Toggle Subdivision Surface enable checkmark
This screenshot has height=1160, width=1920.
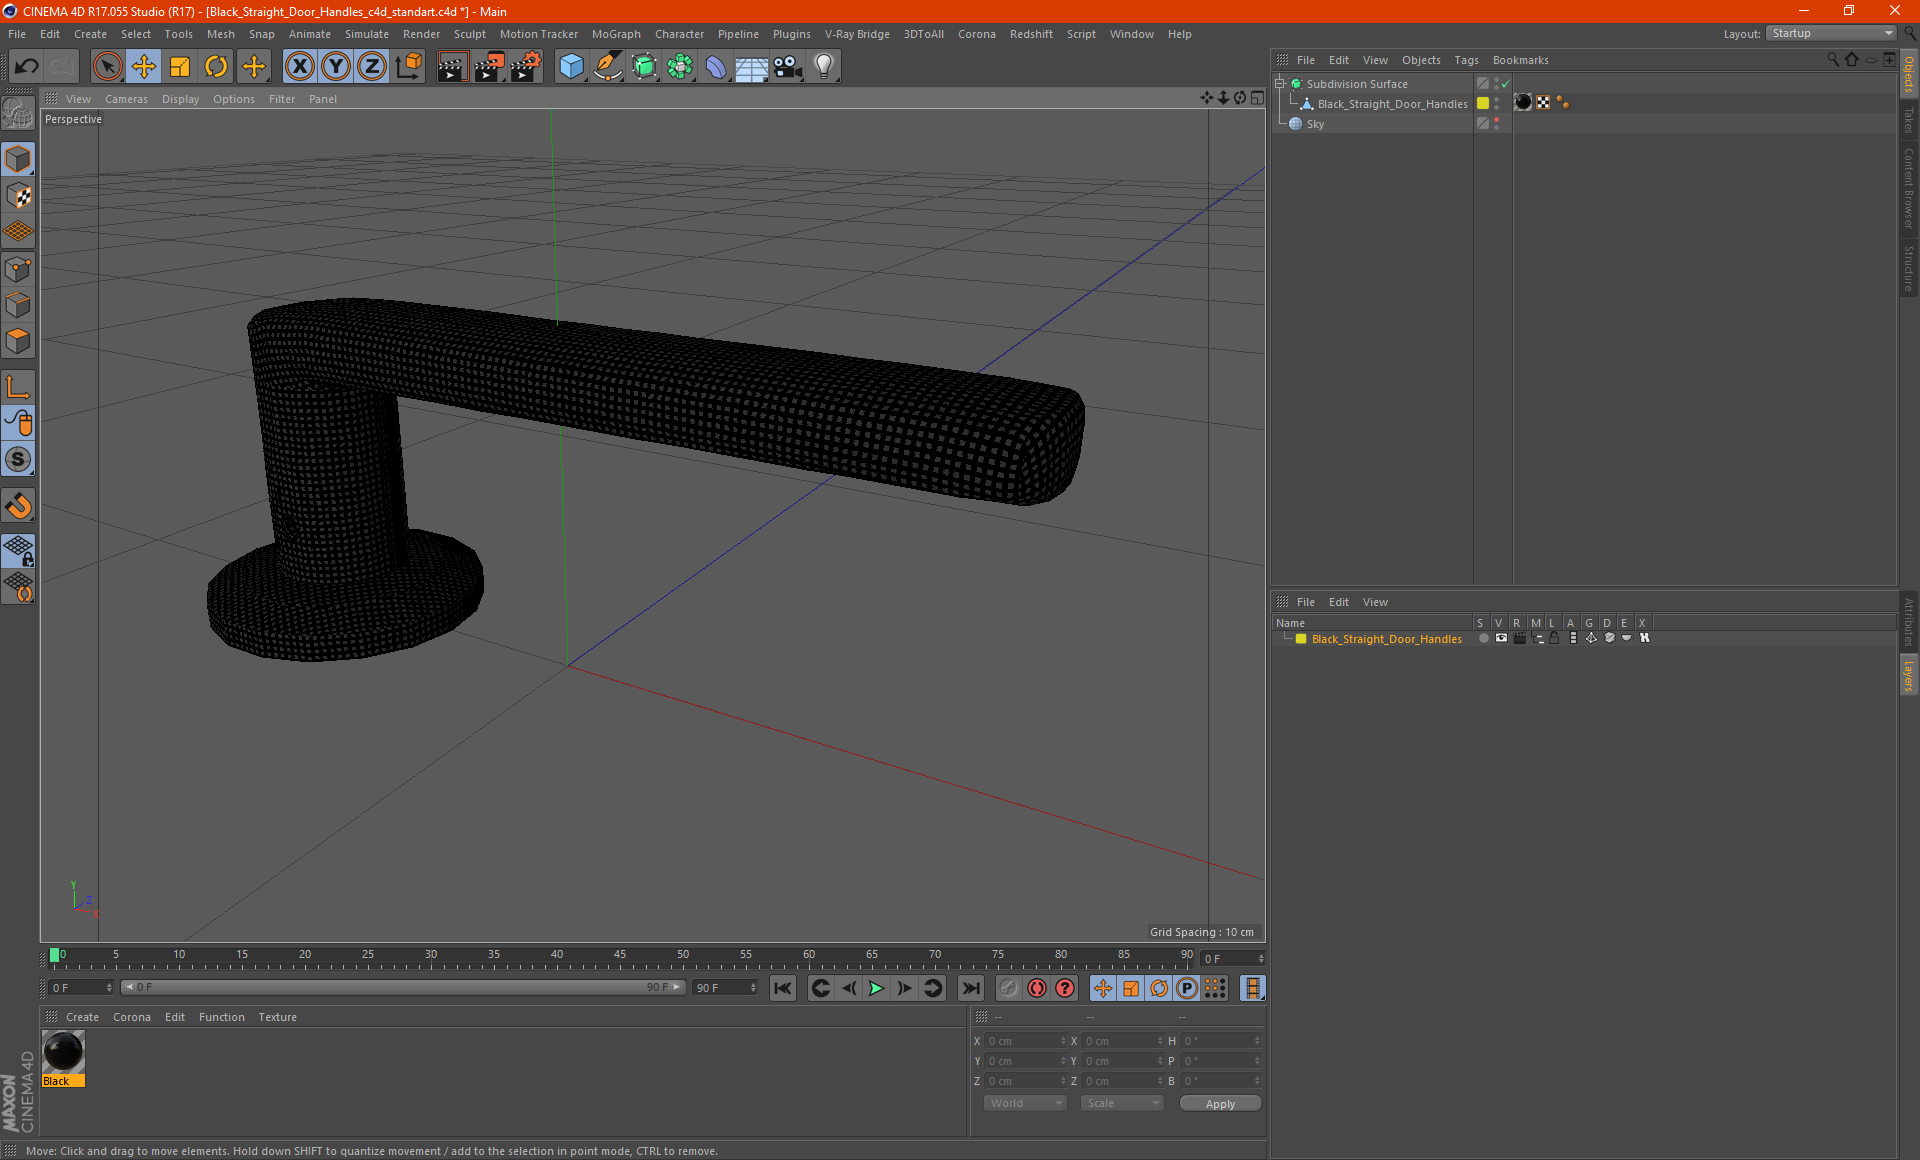(x=1505, y=84)
